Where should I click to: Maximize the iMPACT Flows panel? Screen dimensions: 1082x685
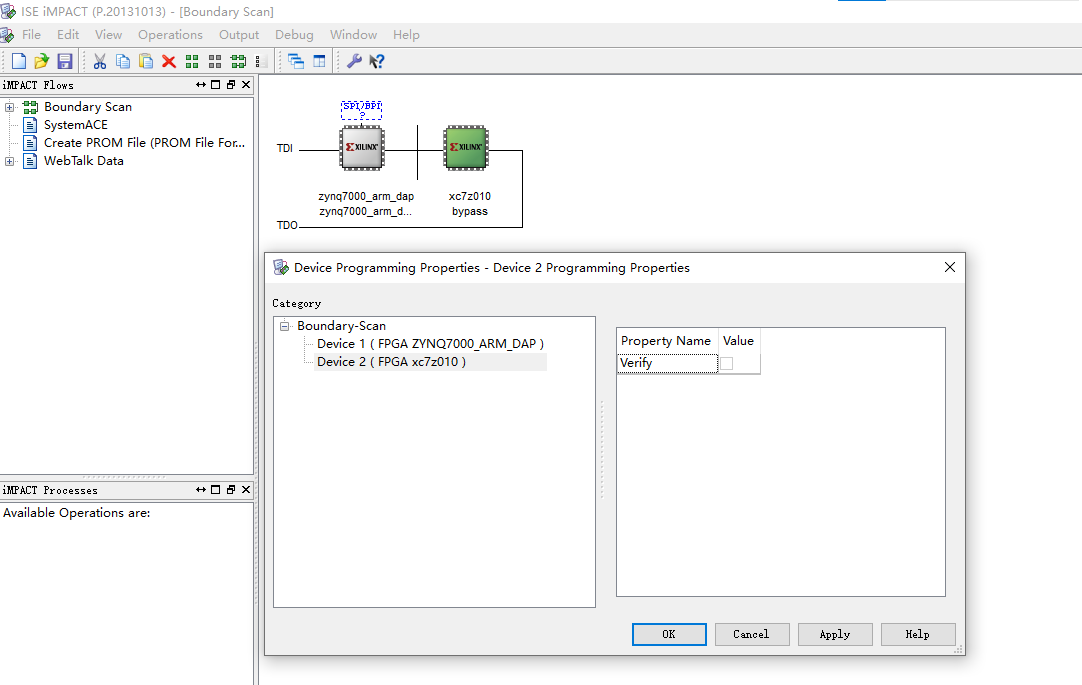(x=215, y=85)
